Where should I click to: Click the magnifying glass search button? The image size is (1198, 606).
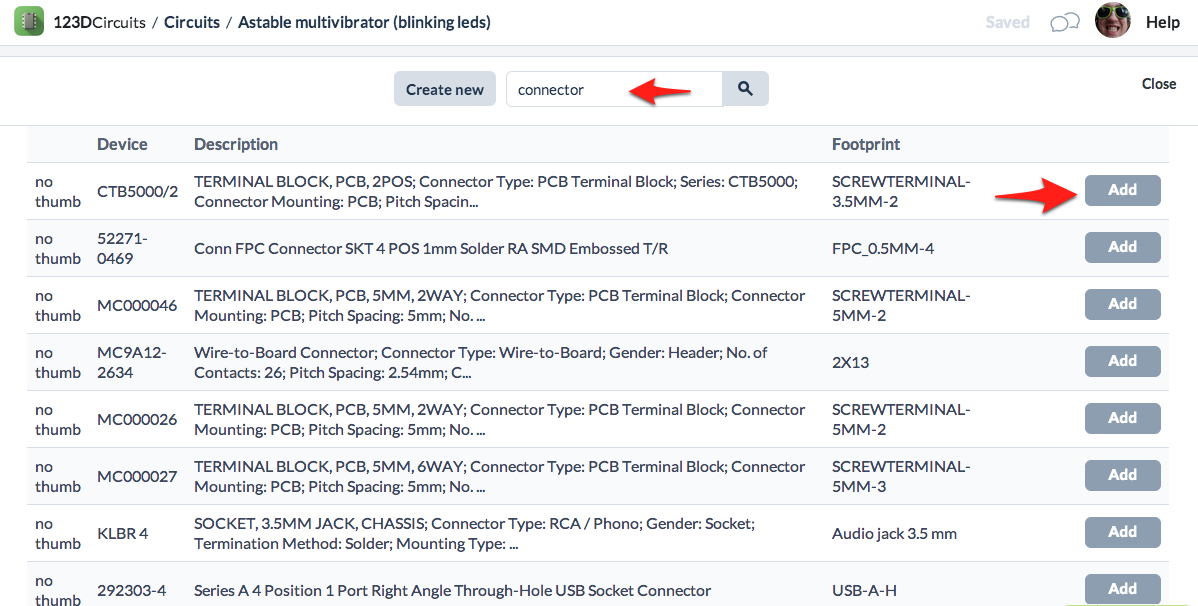745,89
